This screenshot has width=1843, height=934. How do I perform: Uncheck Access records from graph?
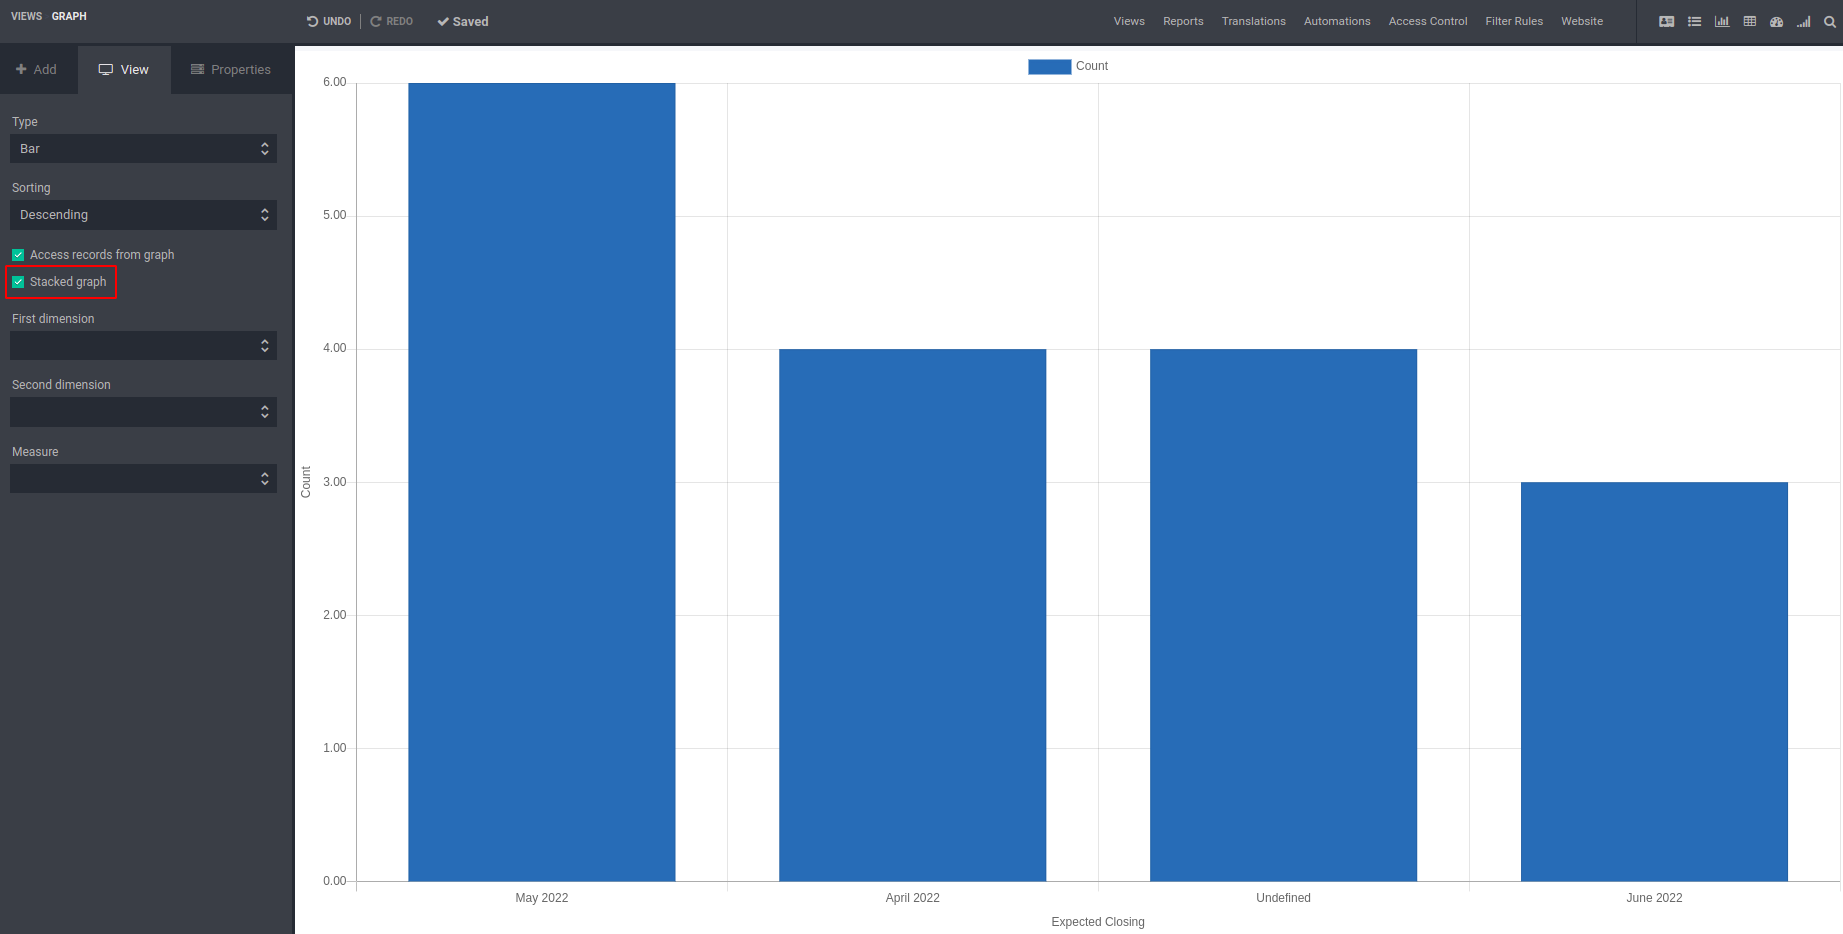(18, 255)
